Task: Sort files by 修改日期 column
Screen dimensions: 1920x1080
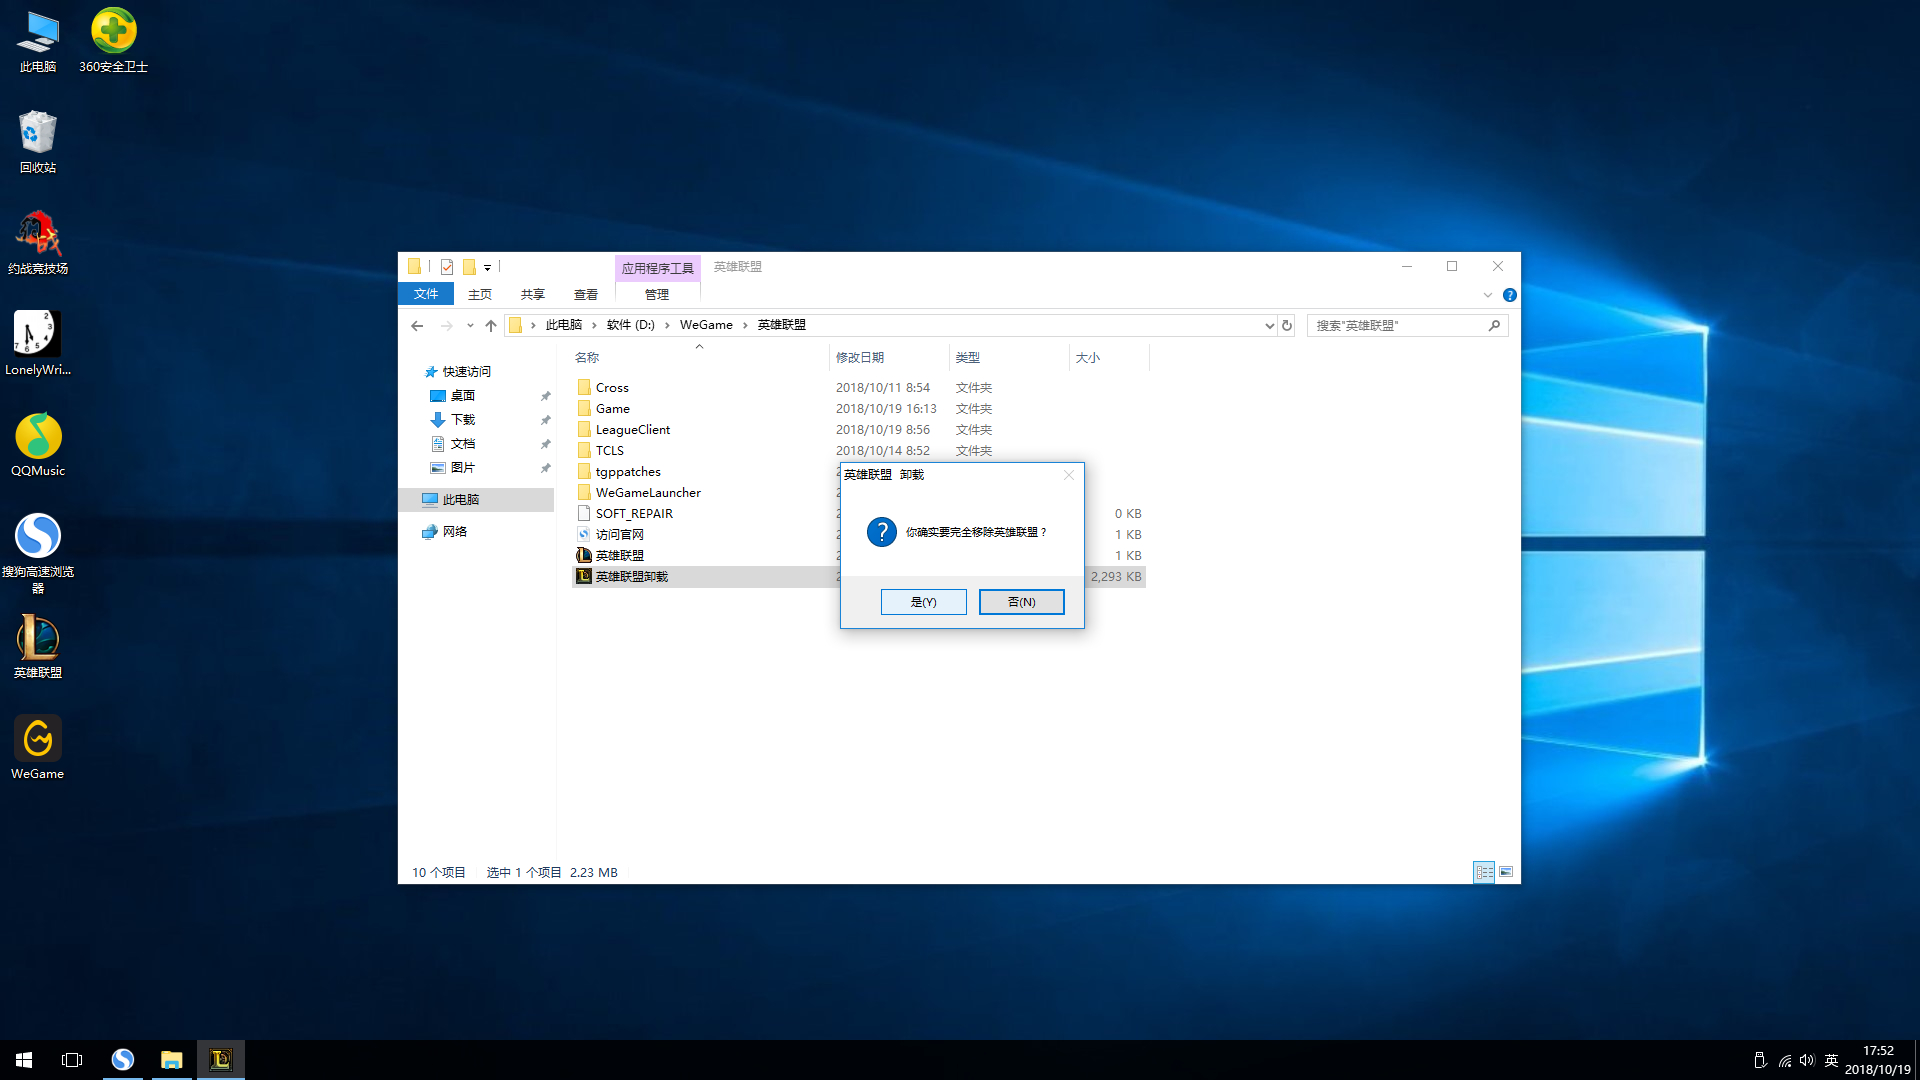Action: (x=860, y=358)
